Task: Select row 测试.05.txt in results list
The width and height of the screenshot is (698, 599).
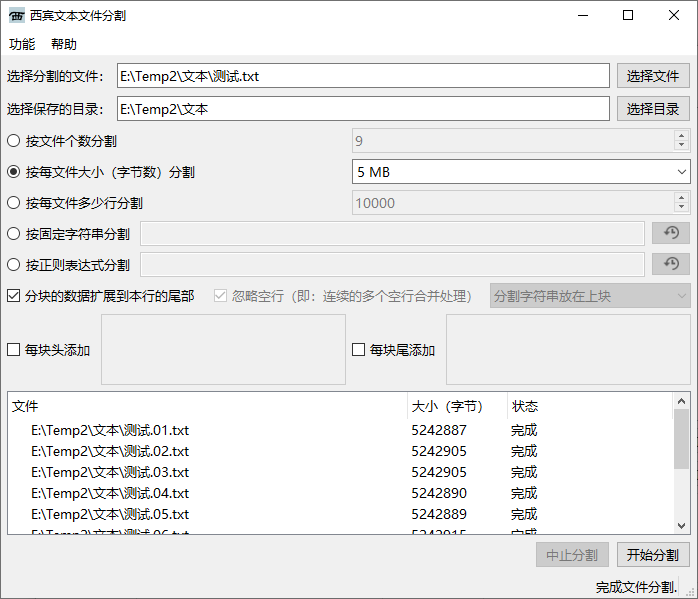Action: pos(340,514)
